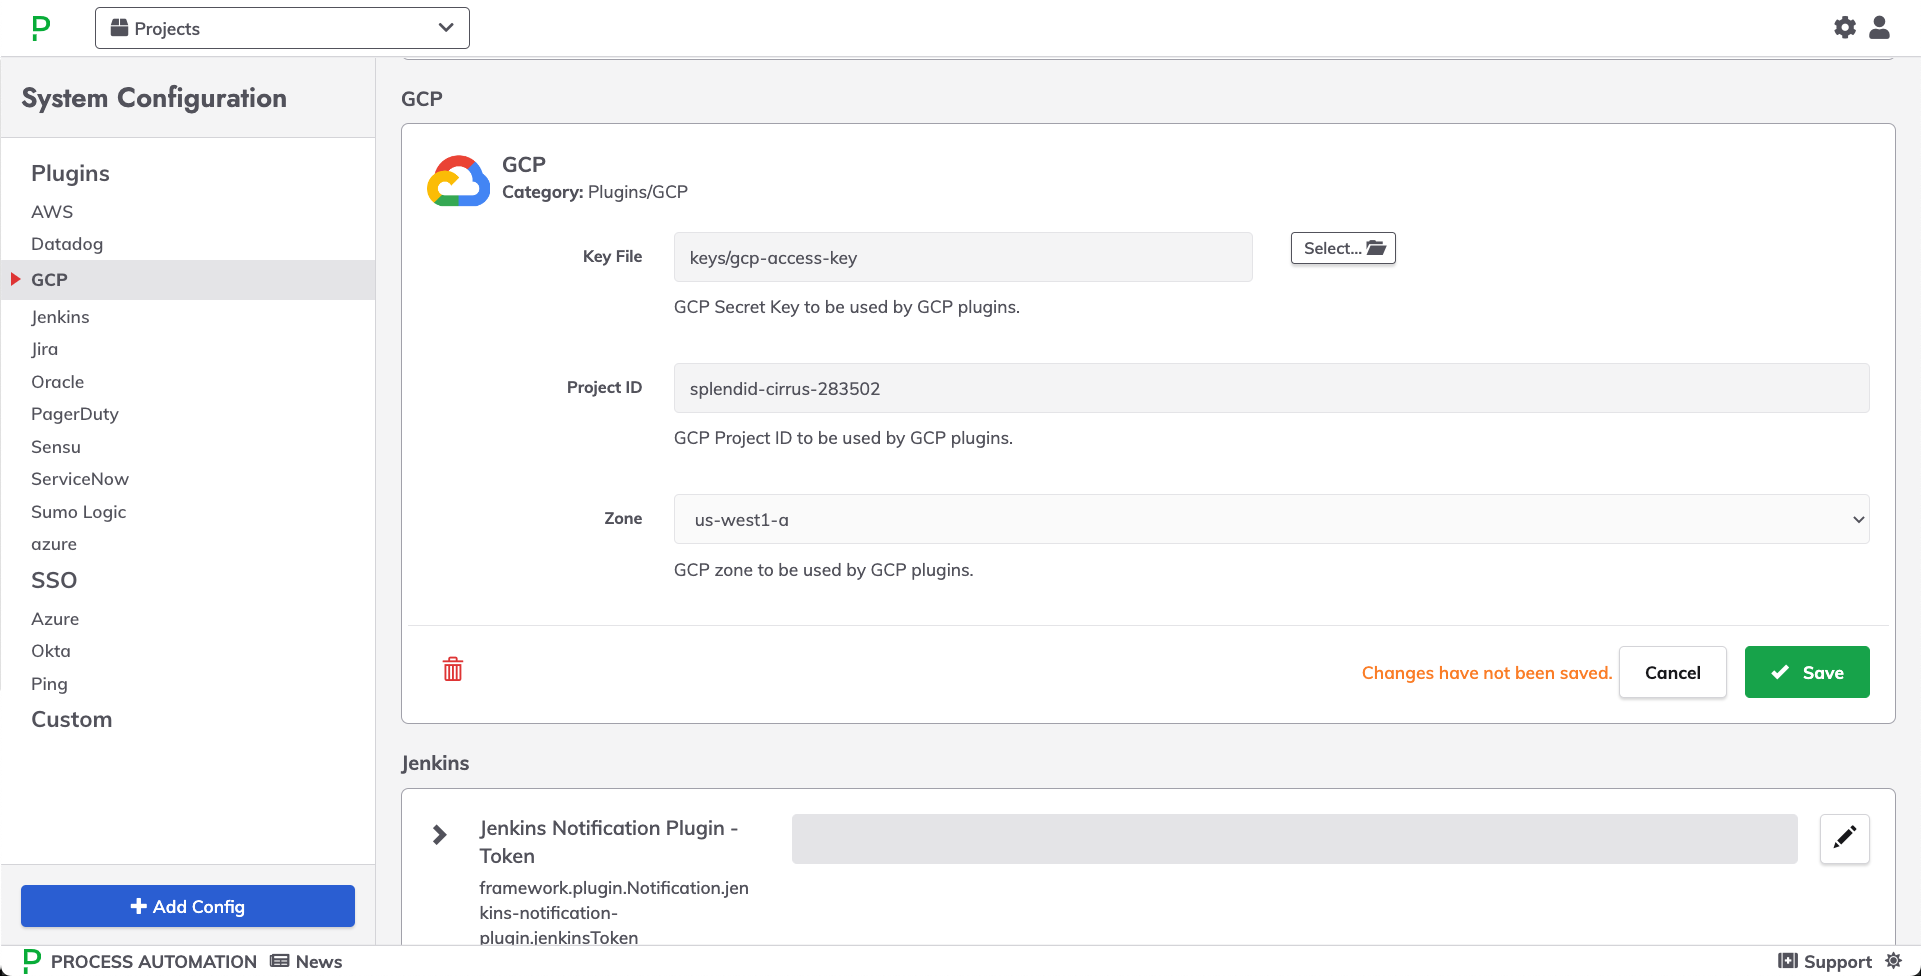Click Select... key file browse button

pos(1343,248)
